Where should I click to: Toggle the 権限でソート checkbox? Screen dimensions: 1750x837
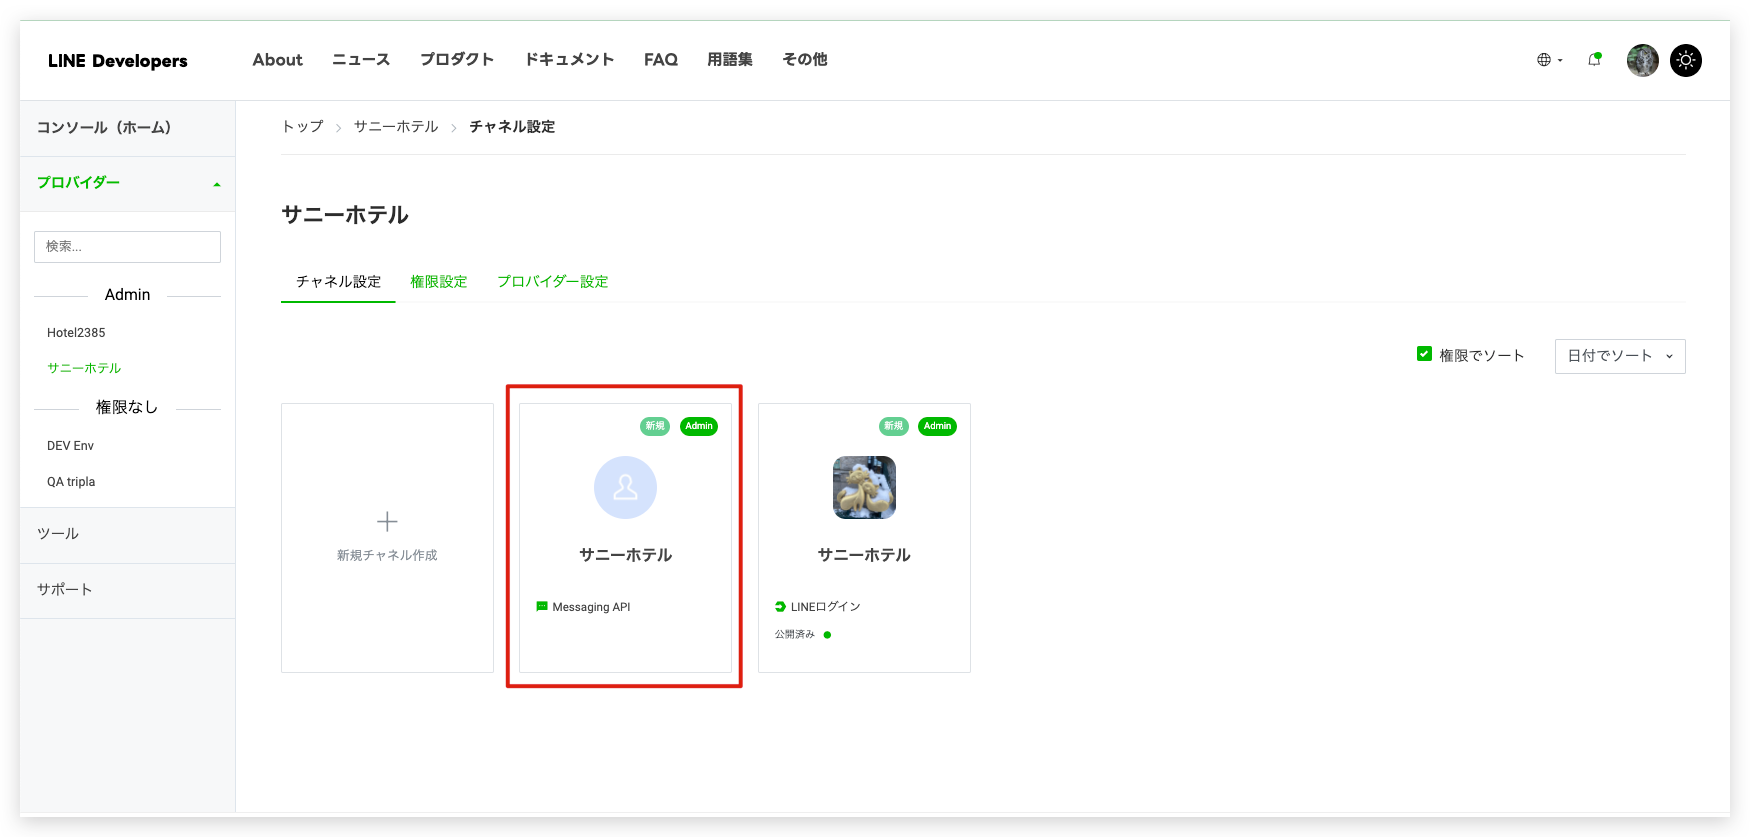click(1424, 354)
